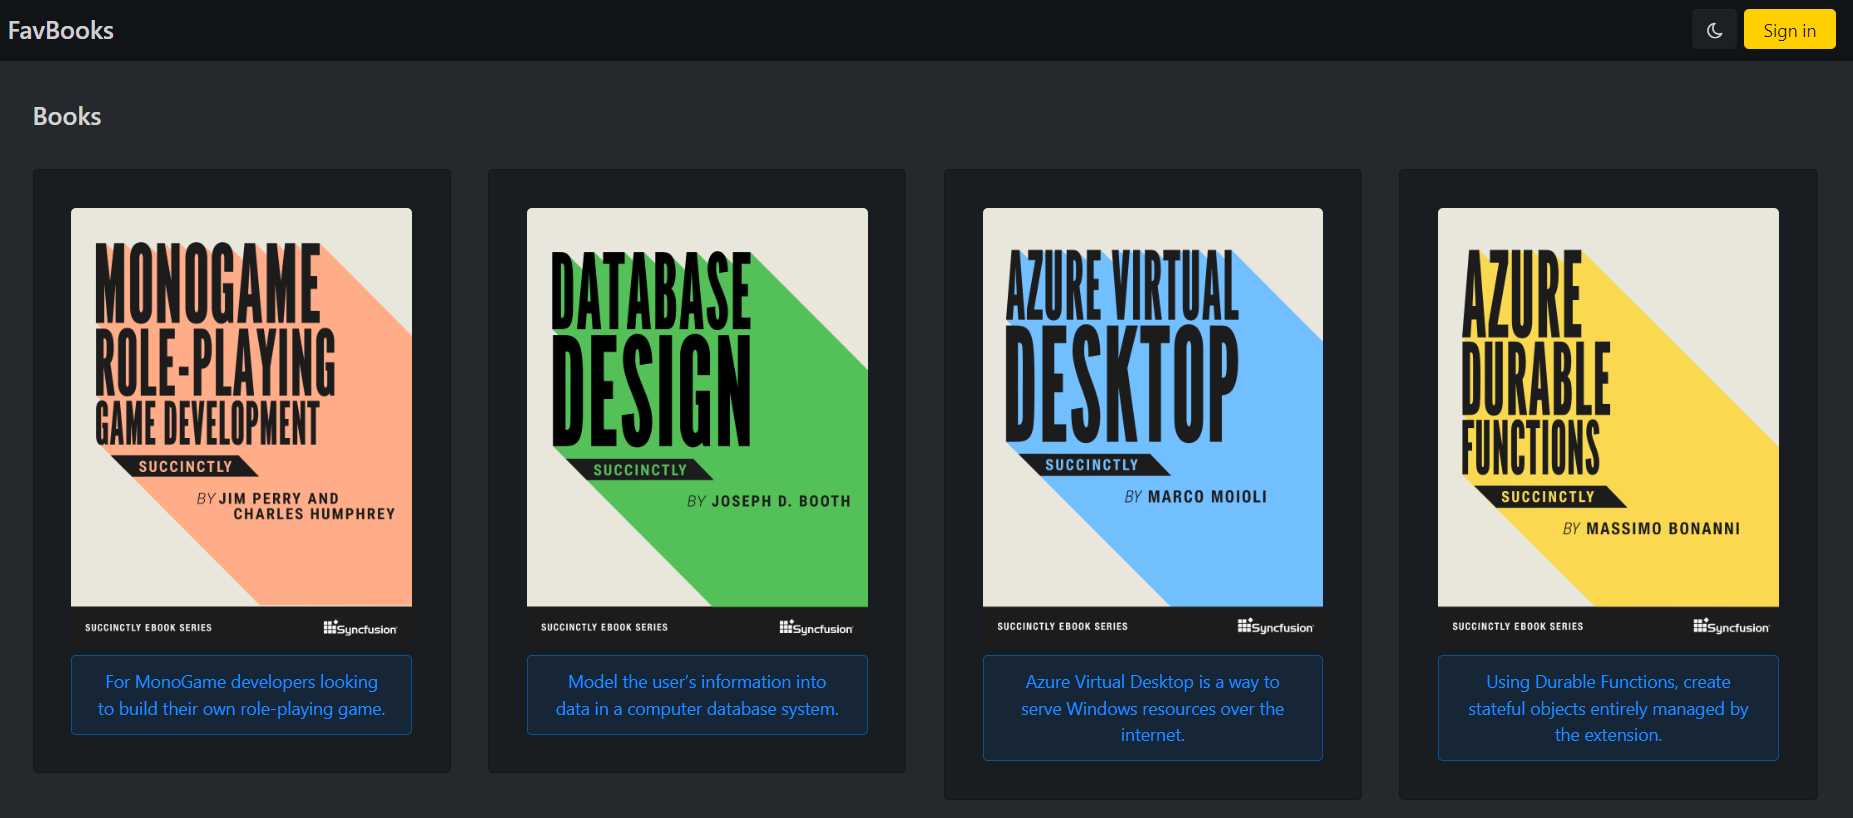Toggle dark mode with the moon icon
1853x818 pixels.
click(x=1714, y=30)
